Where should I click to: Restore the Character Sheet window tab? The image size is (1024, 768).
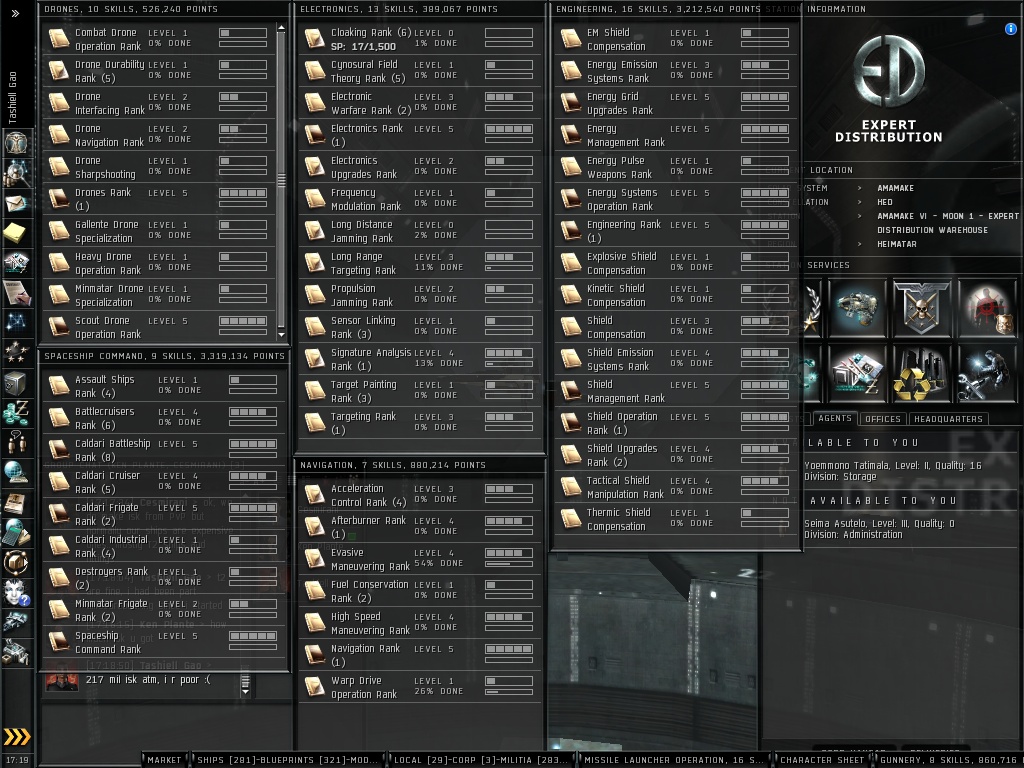click(822, 760)
